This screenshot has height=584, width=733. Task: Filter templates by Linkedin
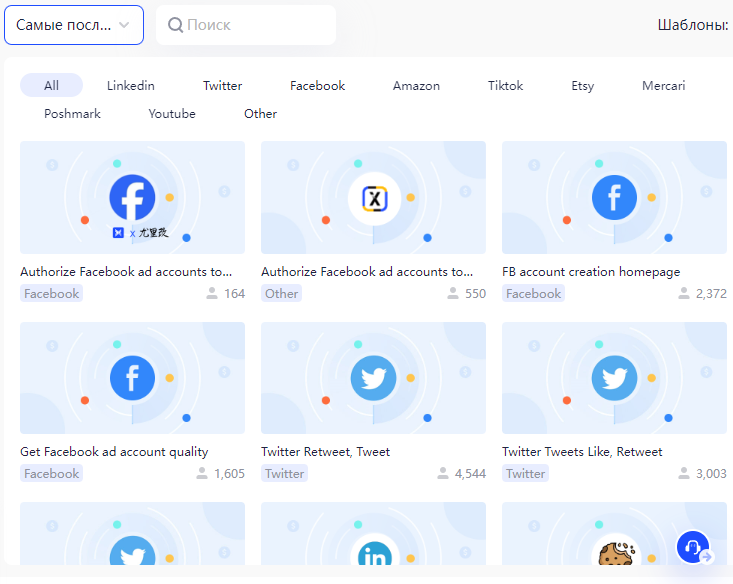pyautogui.click(x=131, y=86)
